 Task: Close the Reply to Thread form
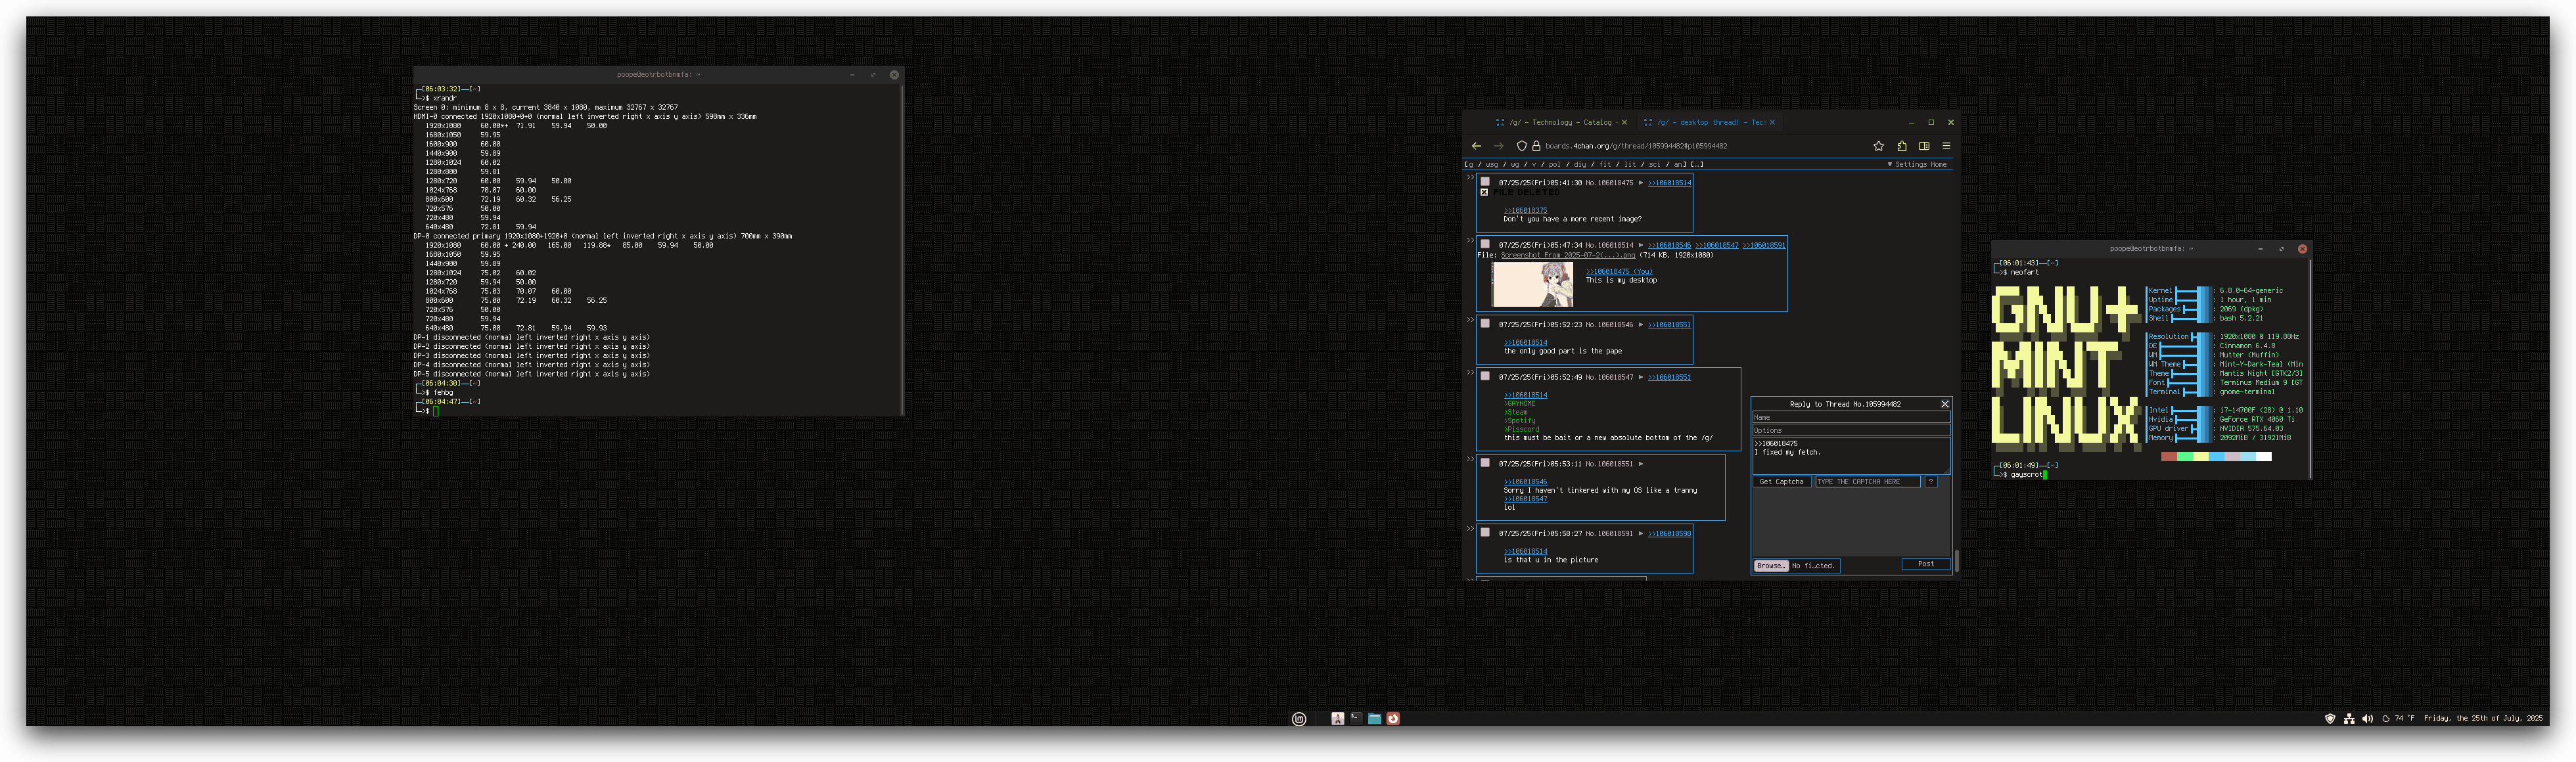tap(1944, 404)
